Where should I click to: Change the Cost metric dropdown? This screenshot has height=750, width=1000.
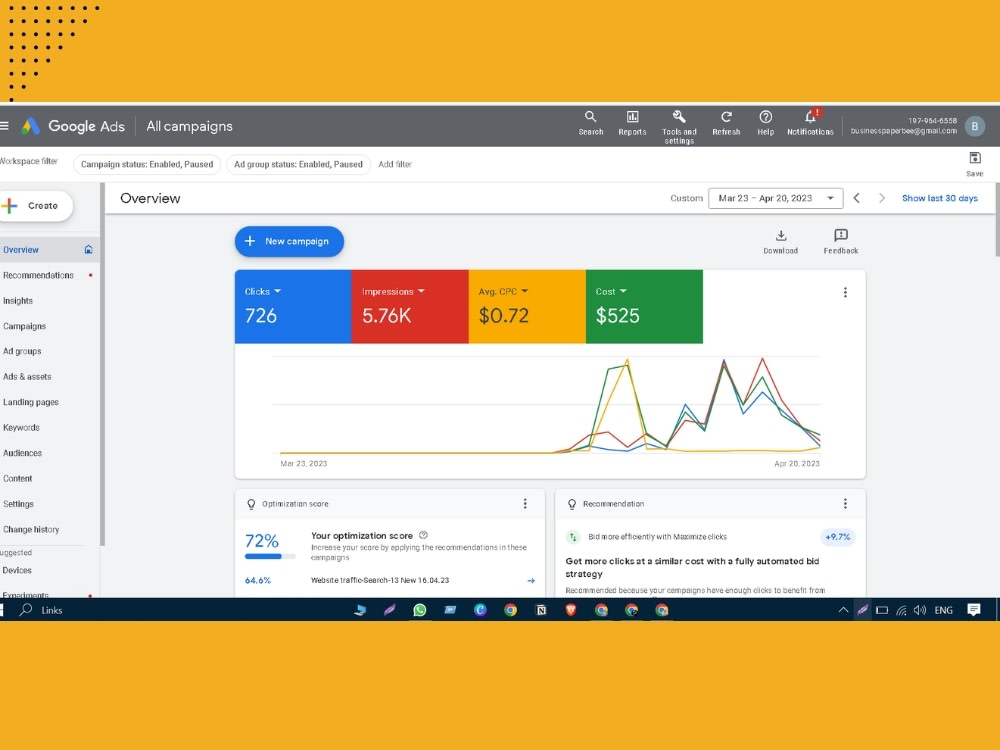(611, 291)
